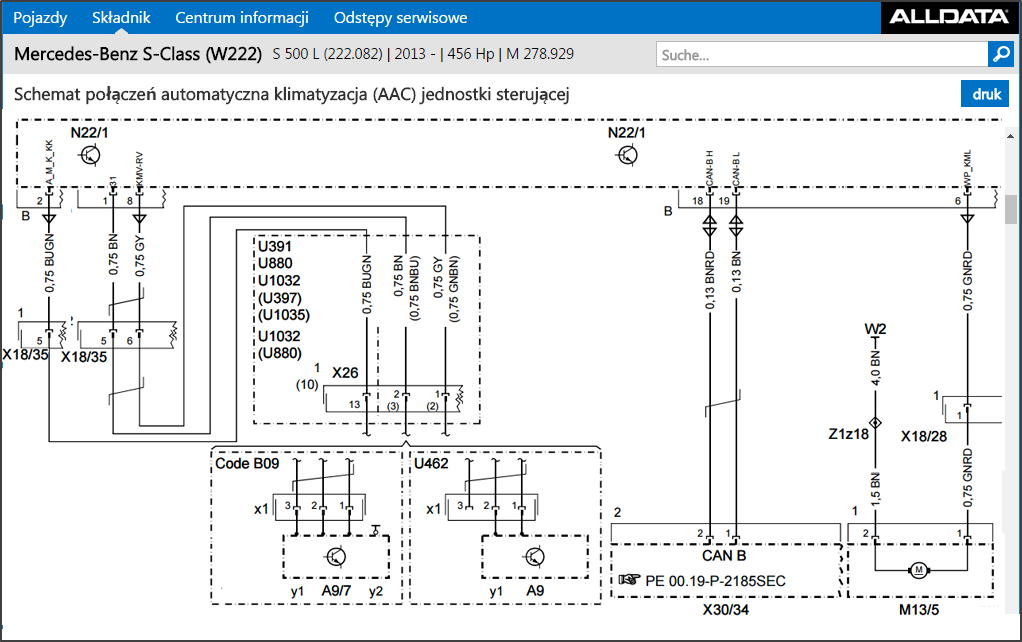Click the X30/34 connector label
The width and height of the screenshot is (1022, 642).
pyautogui.click(x=725, y=610)
